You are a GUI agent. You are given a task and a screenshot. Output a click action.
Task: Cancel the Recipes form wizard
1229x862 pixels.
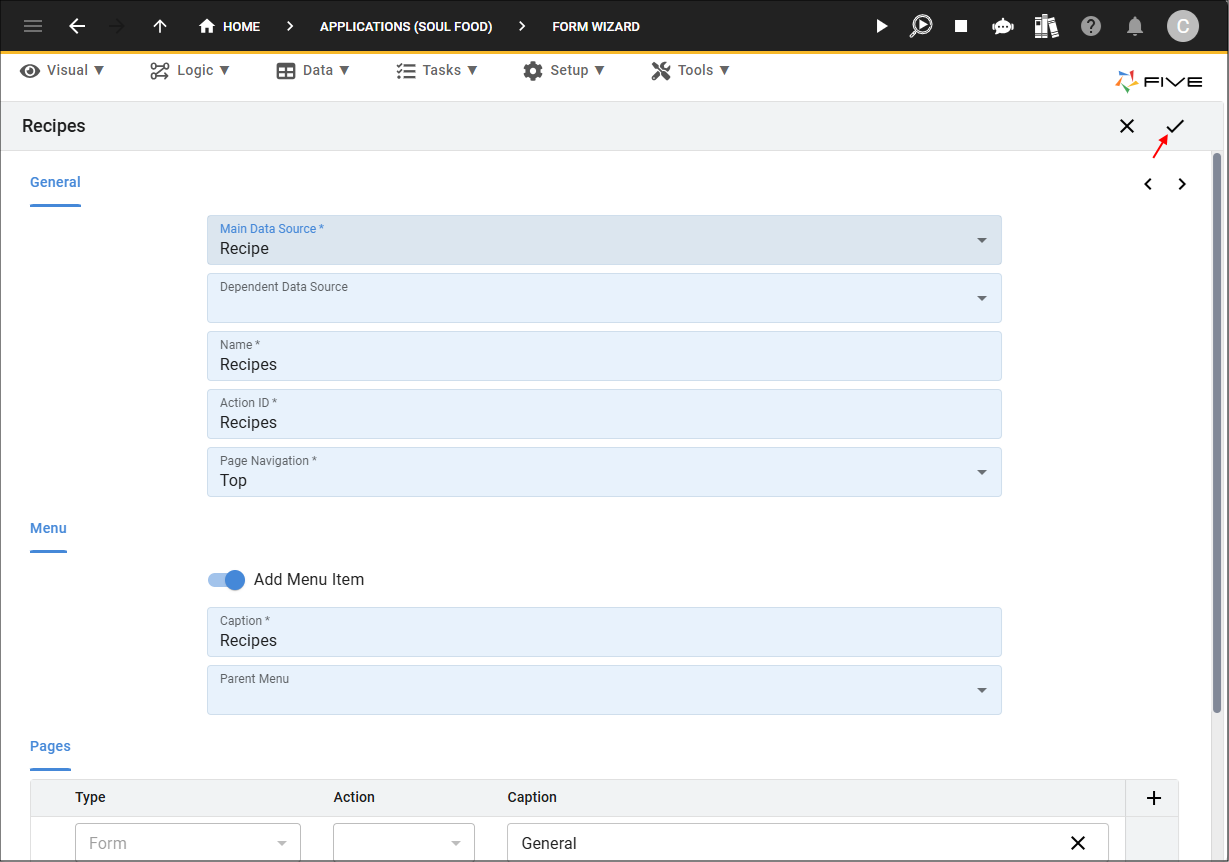tap(1127, 126)
